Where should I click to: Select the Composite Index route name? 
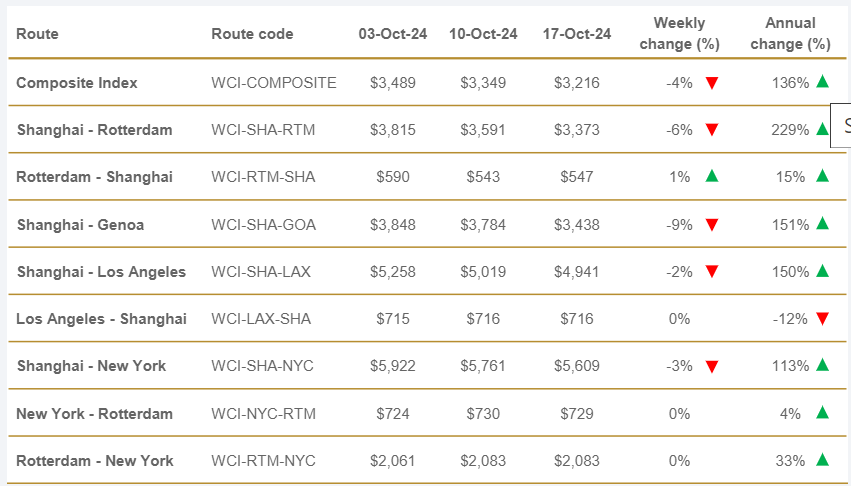pos(77,83)
